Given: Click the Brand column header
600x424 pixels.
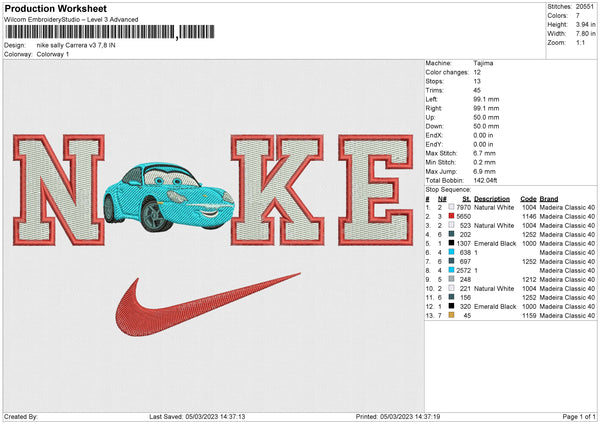Looking at the screenshot, I should pos(549,199).
